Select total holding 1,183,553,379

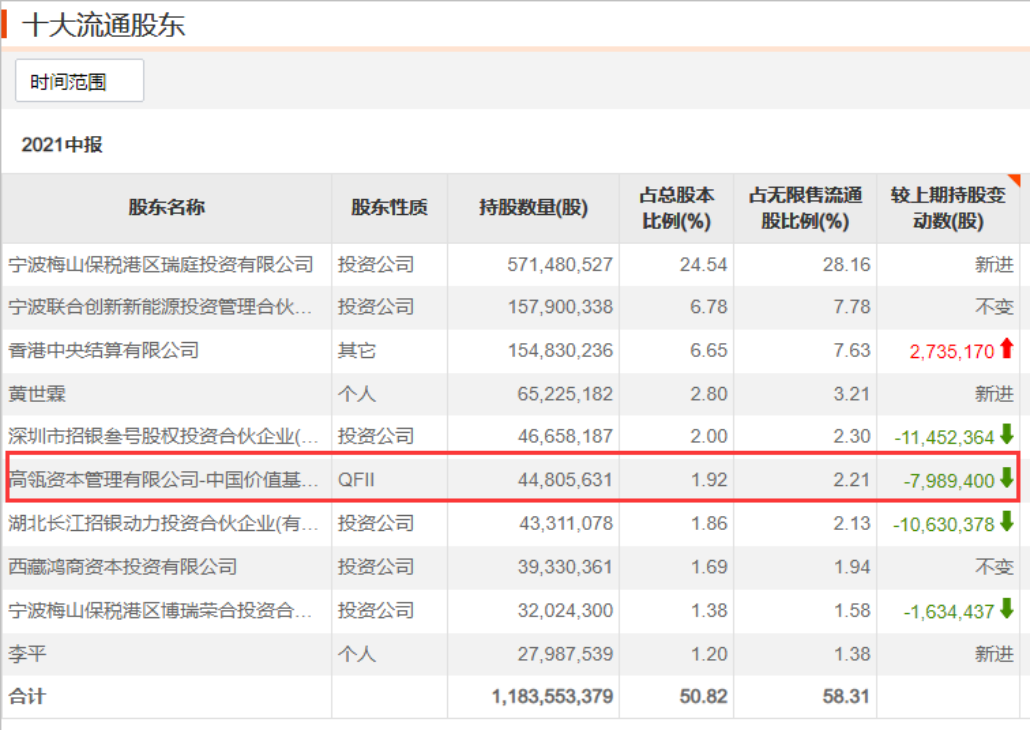pos(552,696)
